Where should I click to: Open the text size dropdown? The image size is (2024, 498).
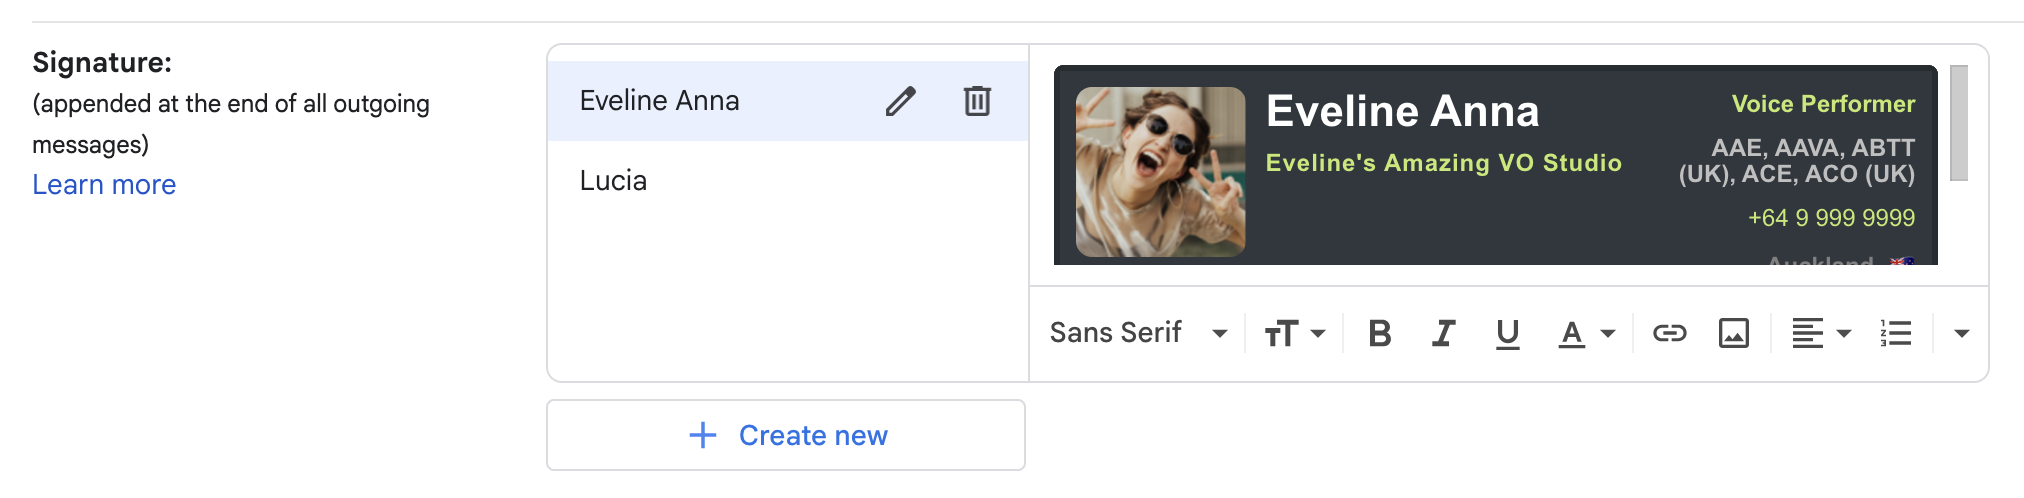(1294, 333)
